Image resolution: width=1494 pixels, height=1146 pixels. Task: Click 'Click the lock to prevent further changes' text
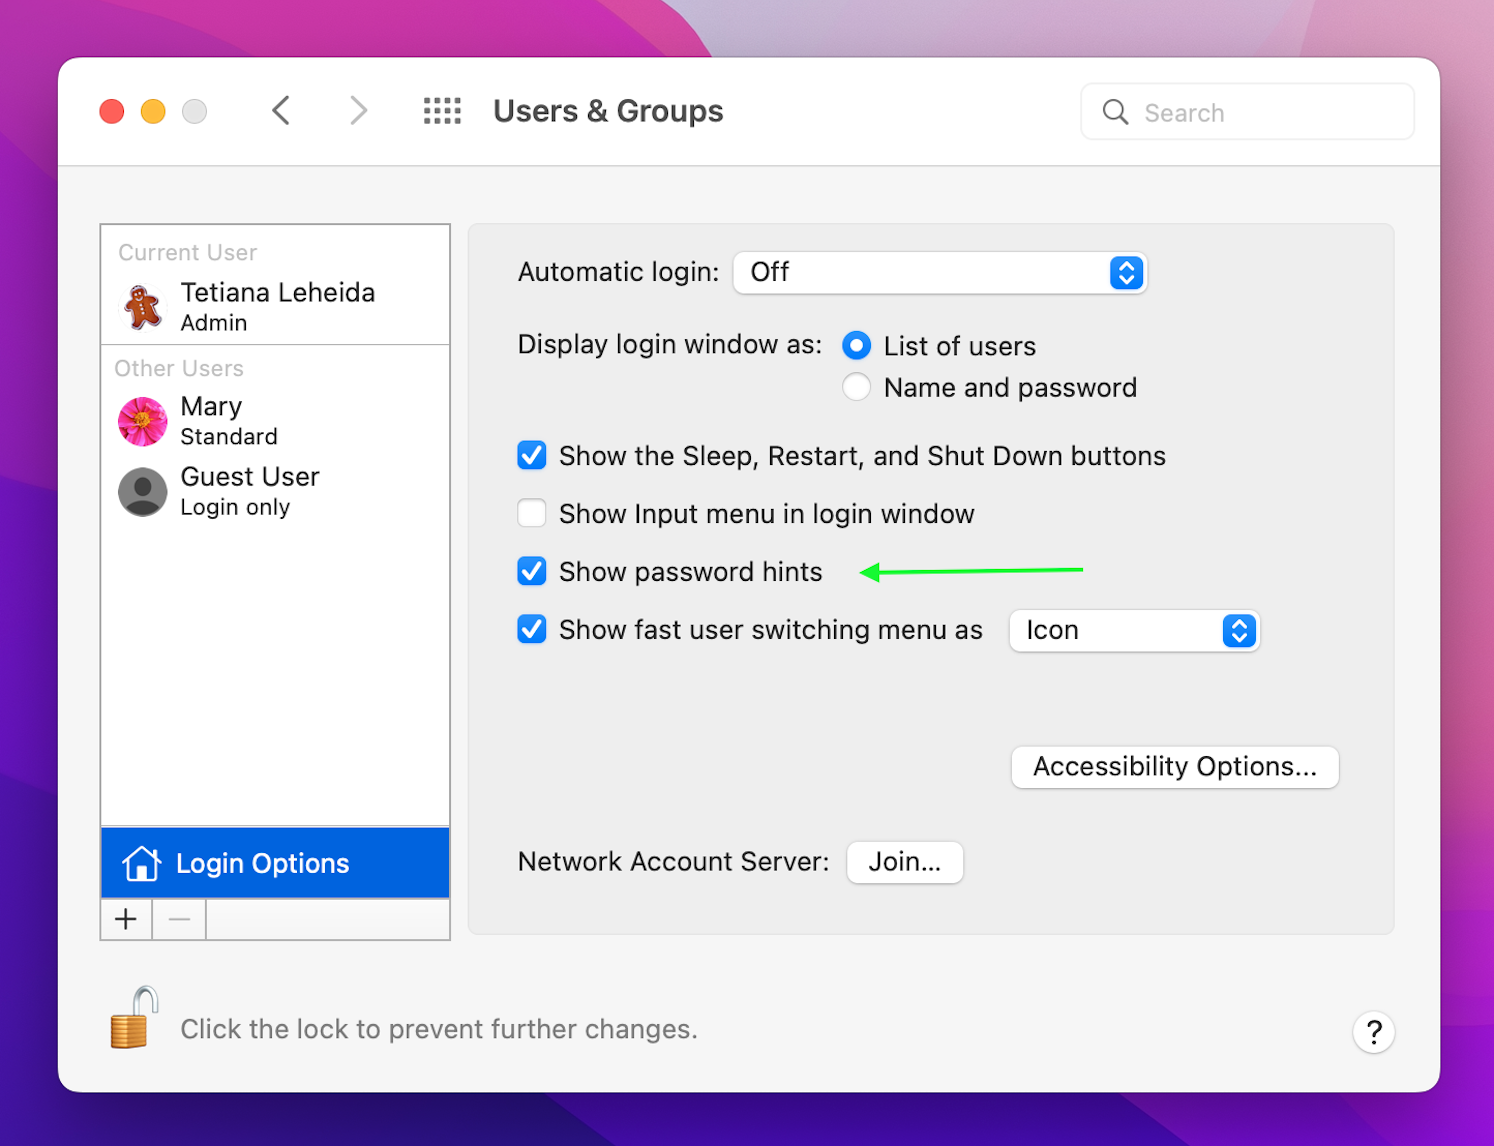439,1029
